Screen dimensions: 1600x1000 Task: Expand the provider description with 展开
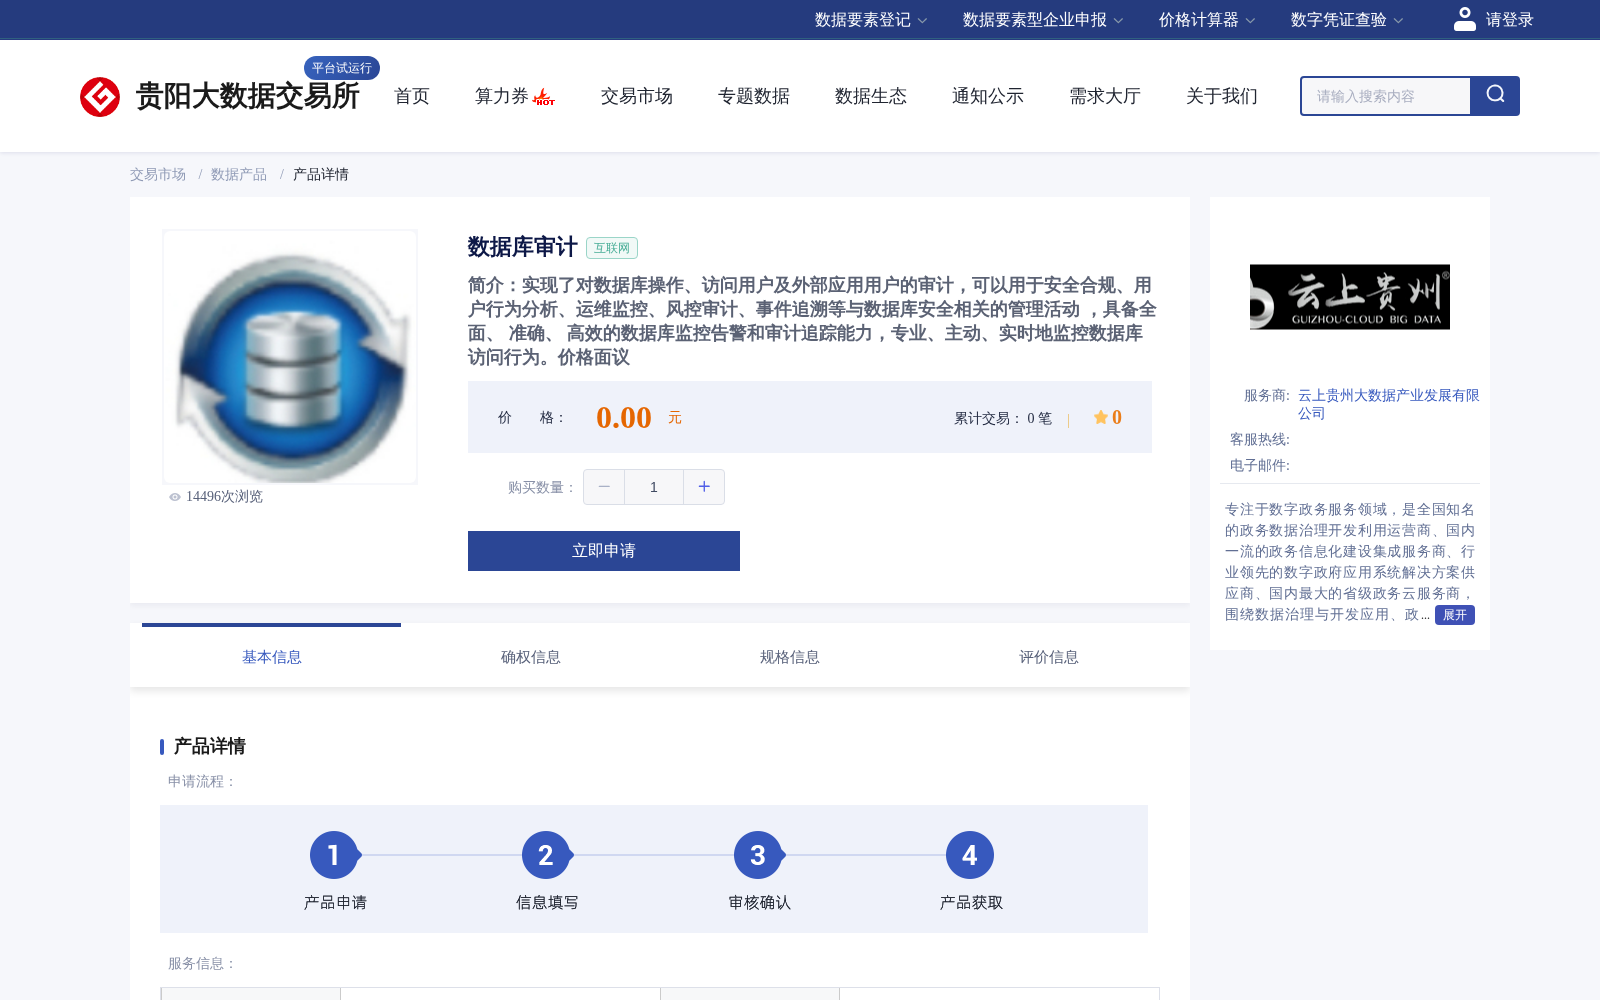coord(1455,615)
